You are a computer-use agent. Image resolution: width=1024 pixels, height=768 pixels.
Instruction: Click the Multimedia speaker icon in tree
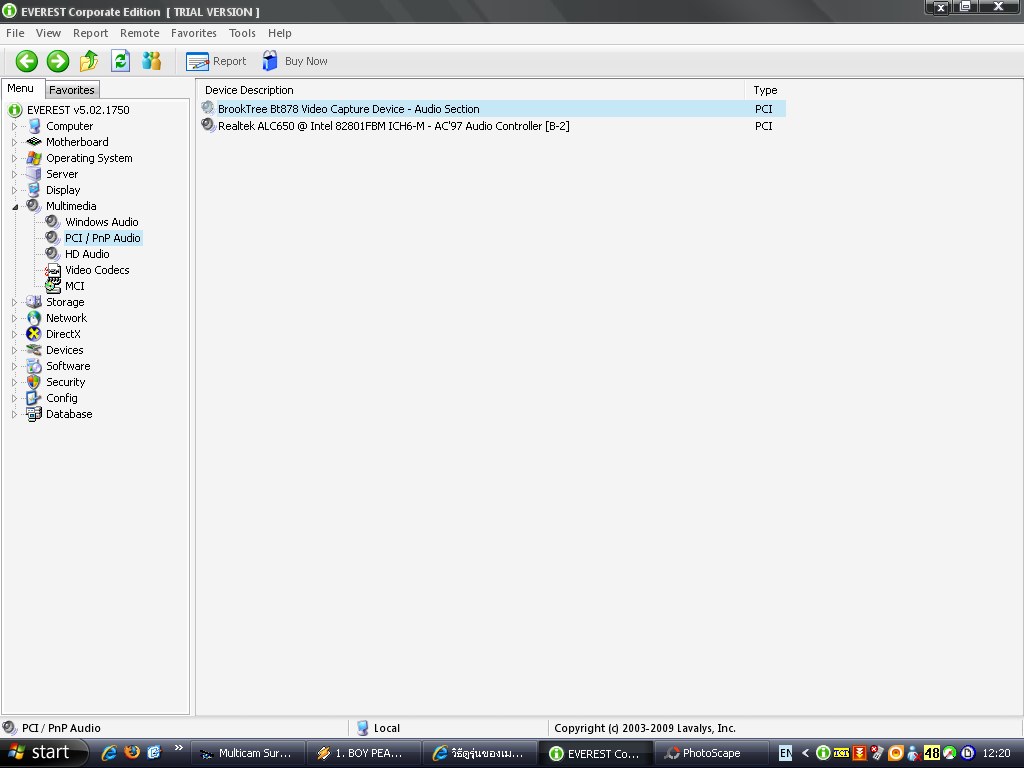point(33,206)
